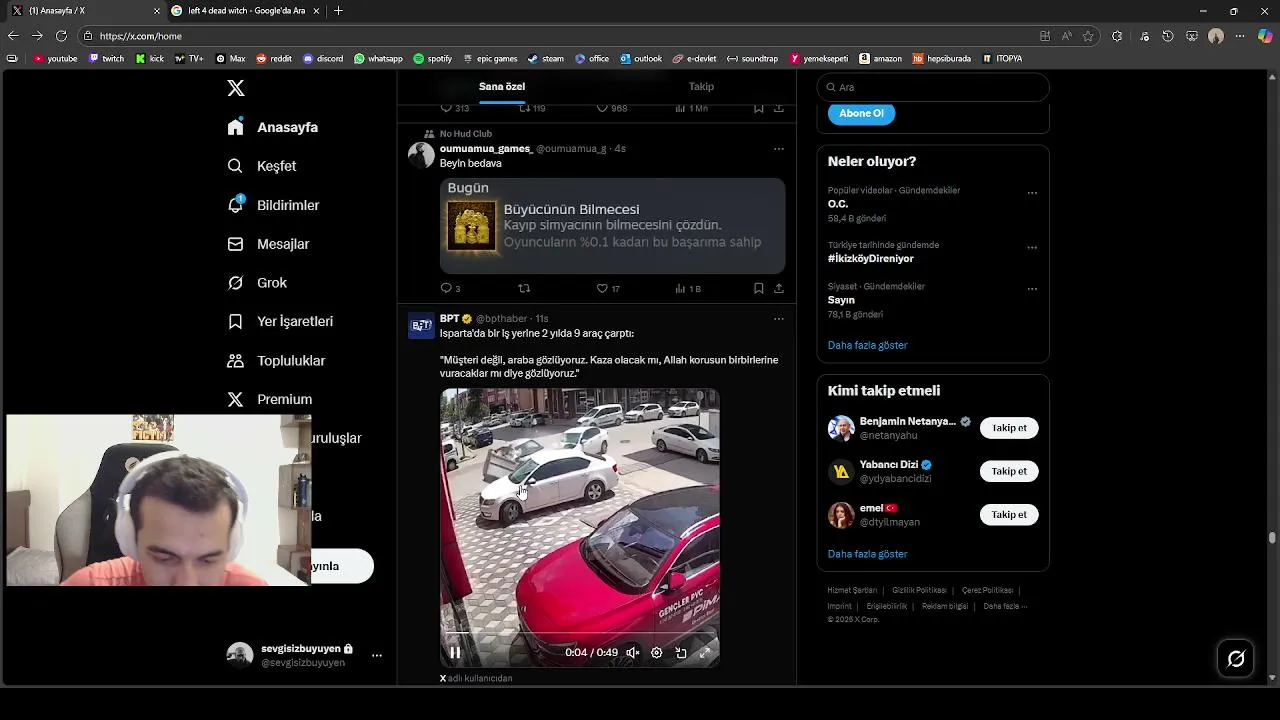The width and height of the screenshot is (1280, 720).
Task: Follow Benjamin Netanyahu
Action: point(1009,428)
